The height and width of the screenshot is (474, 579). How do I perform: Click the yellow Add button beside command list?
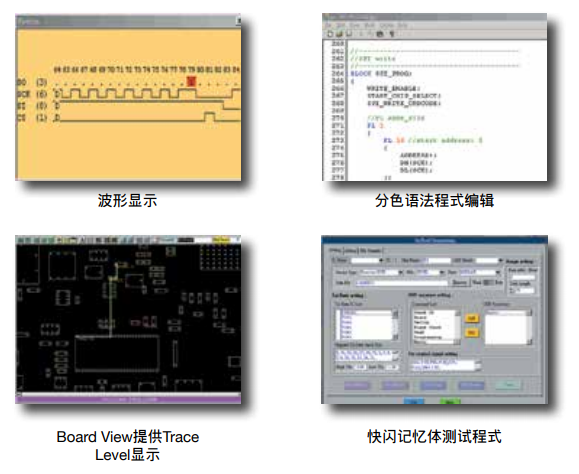(x=471, y=318)
